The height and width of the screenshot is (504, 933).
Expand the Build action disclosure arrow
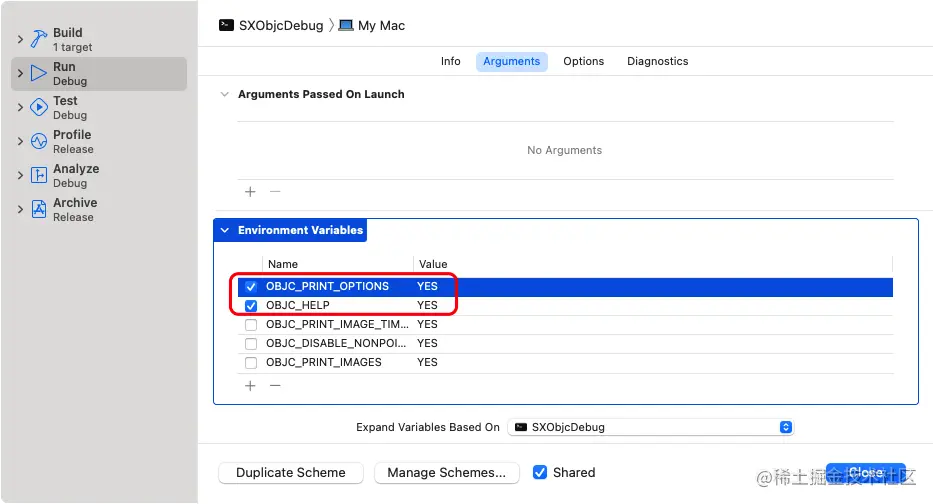[20, 39]
